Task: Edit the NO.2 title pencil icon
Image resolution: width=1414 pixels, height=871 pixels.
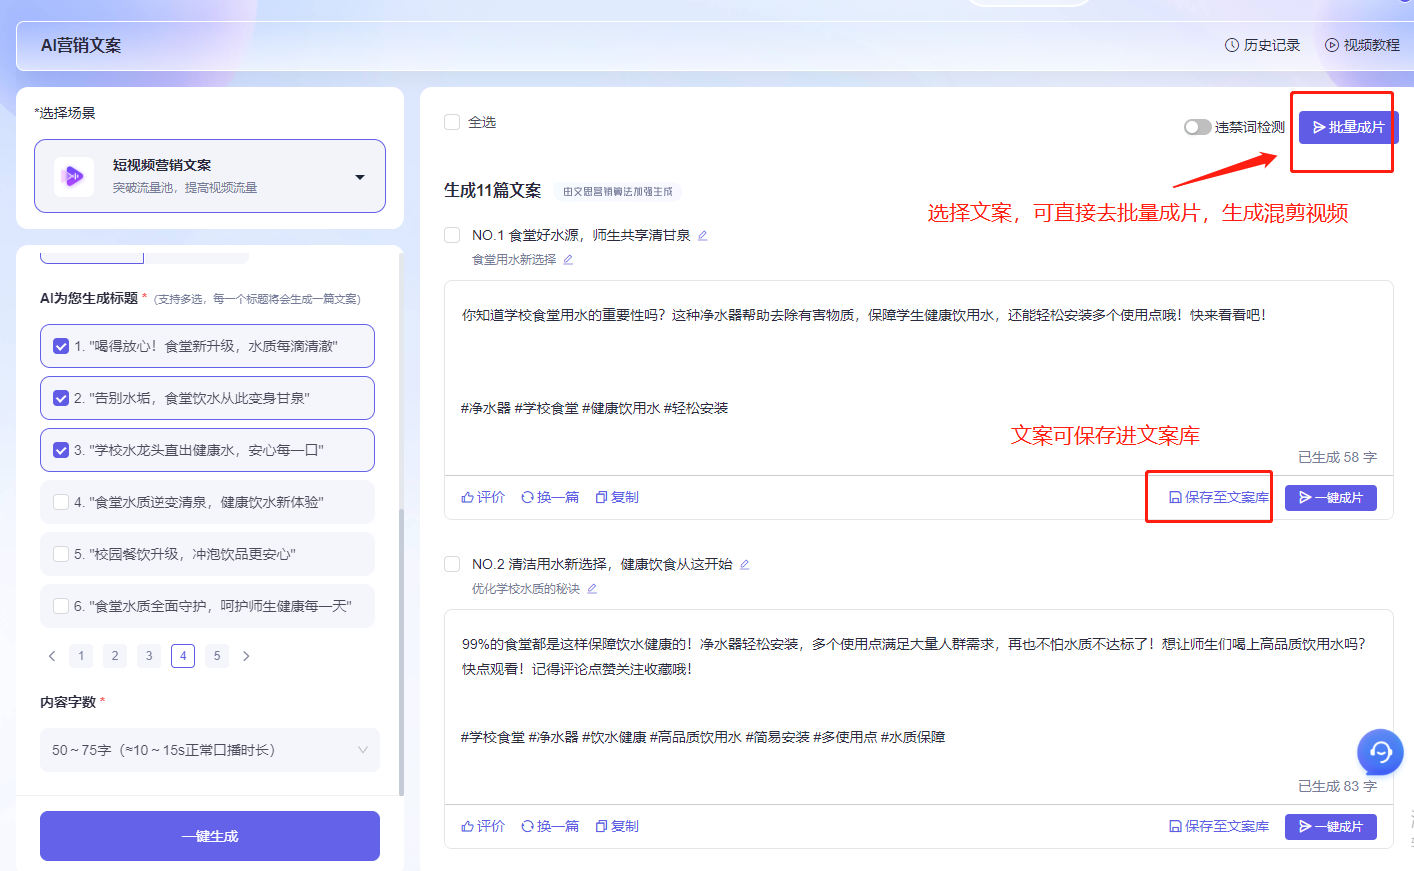Action: pyautogui.click(x=744, y=565)
